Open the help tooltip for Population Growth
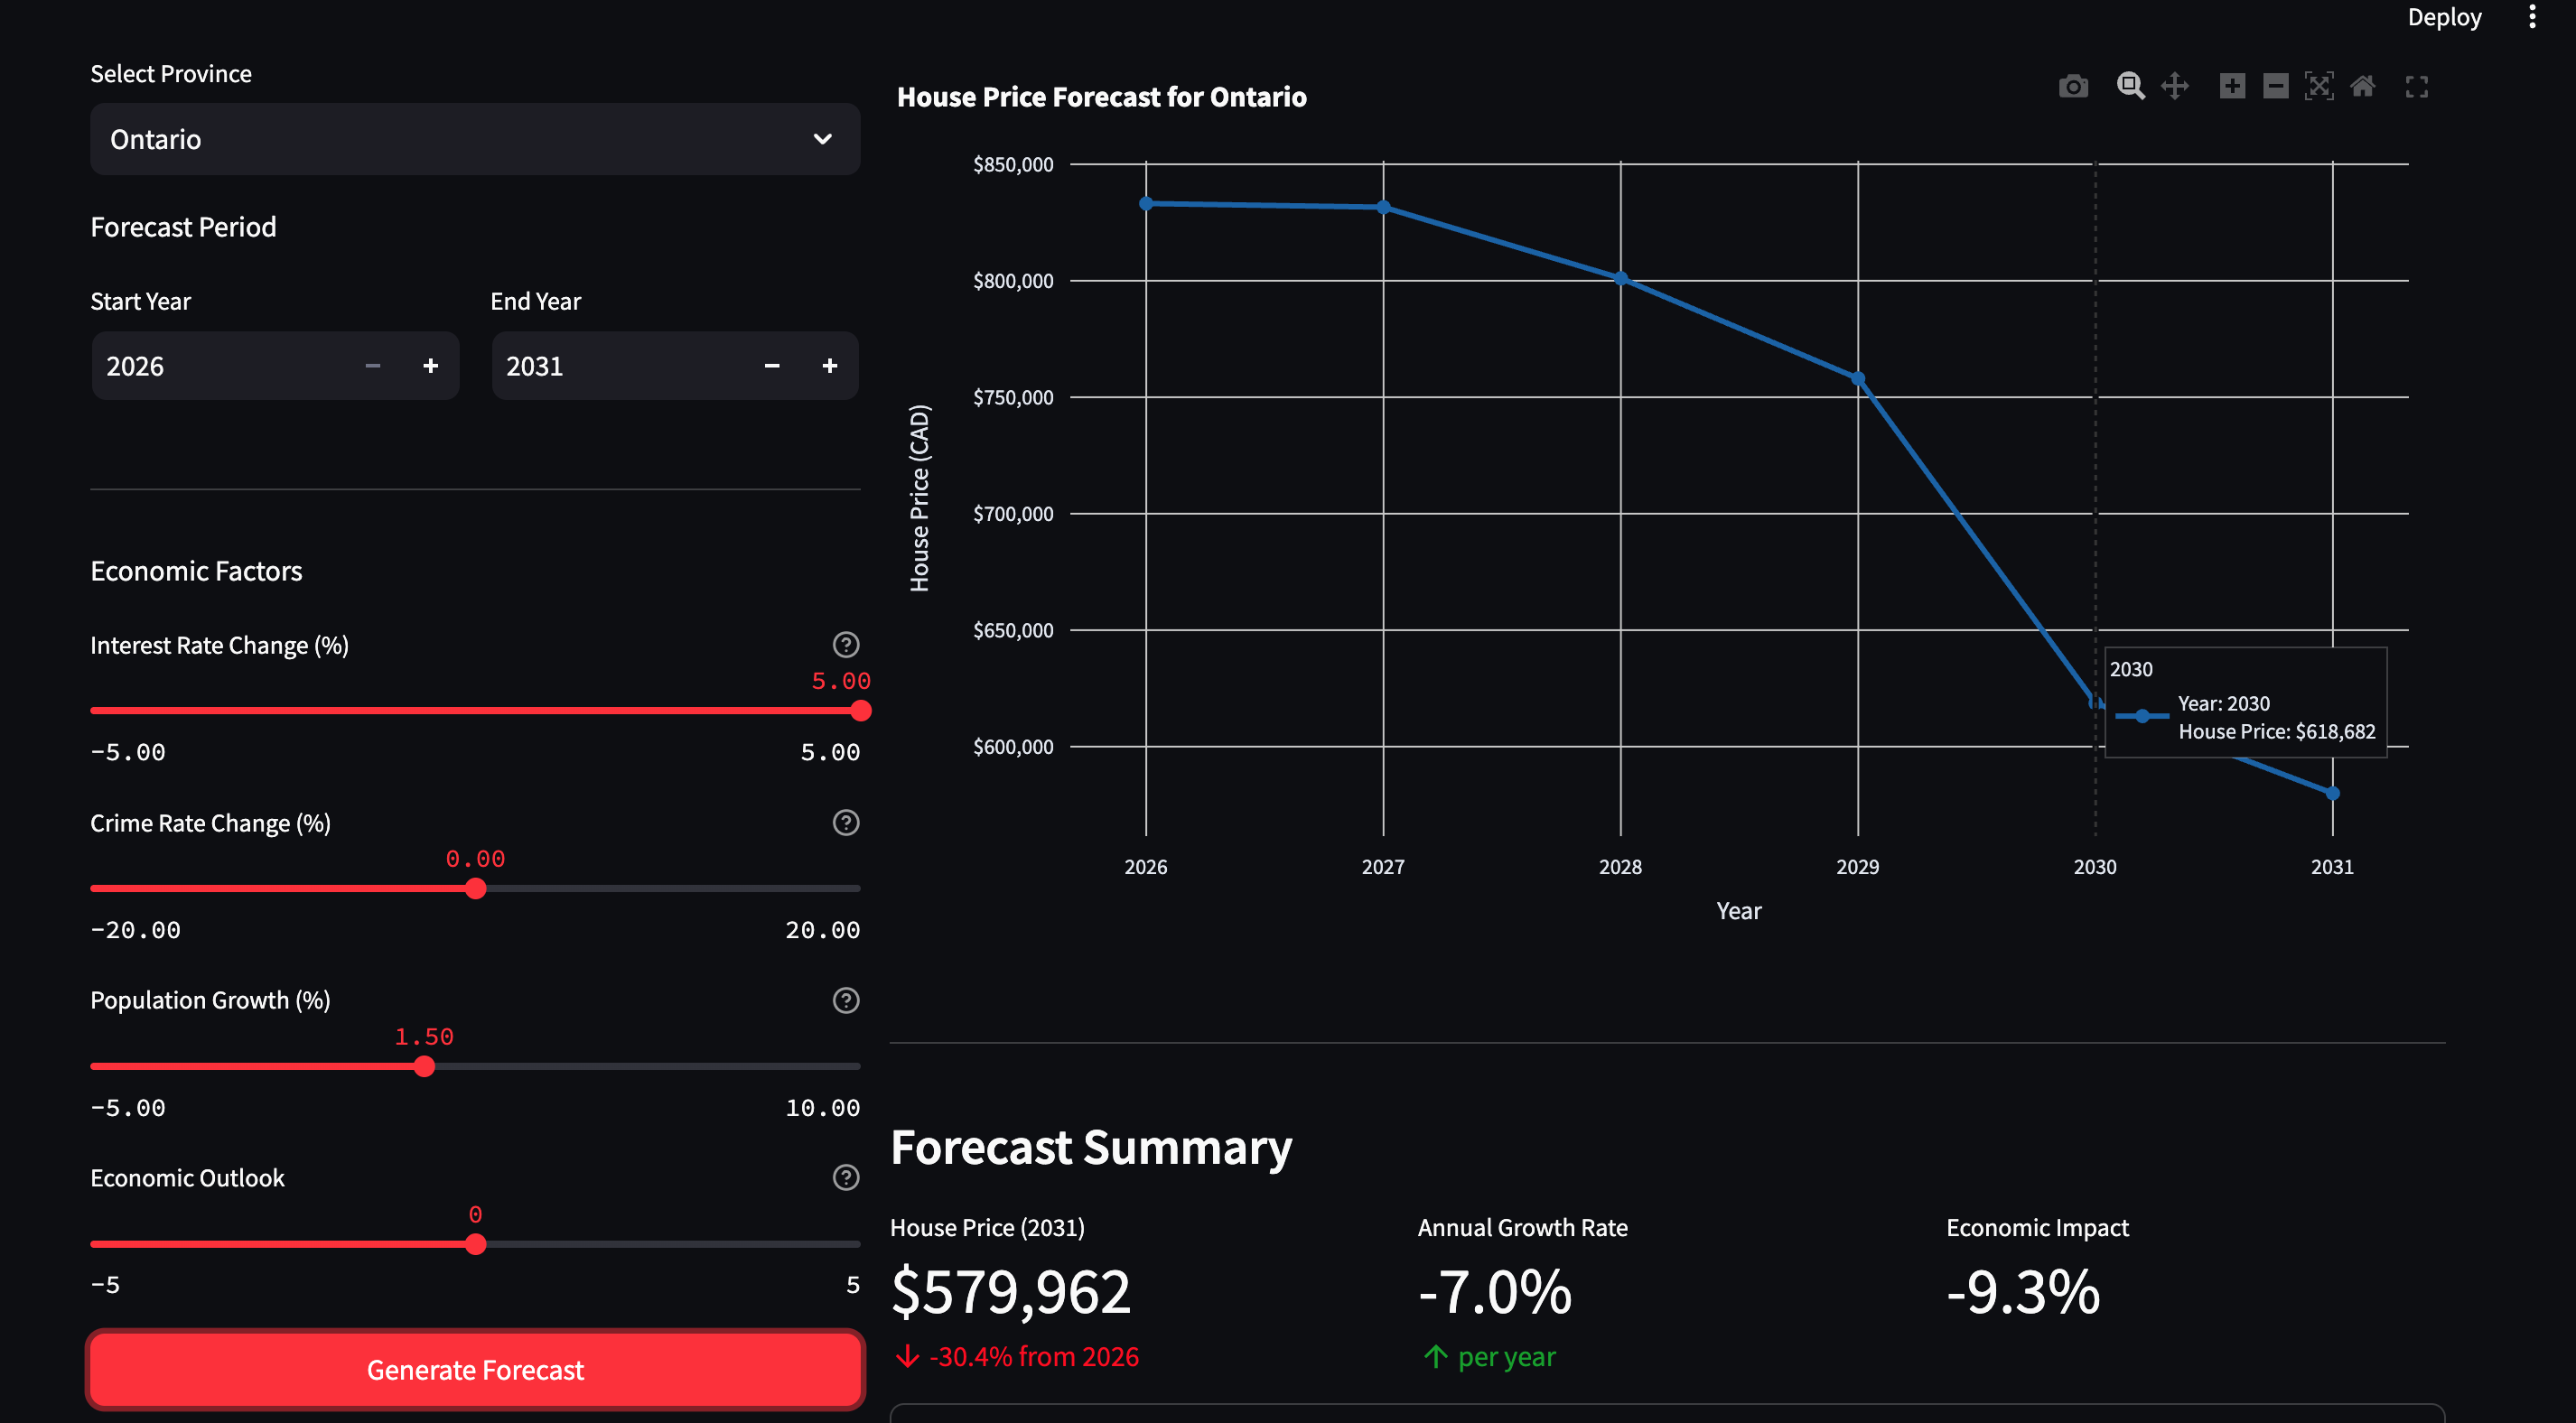The height and width of the screenshot is (1423, 2576). click(x=845, y=1000)
